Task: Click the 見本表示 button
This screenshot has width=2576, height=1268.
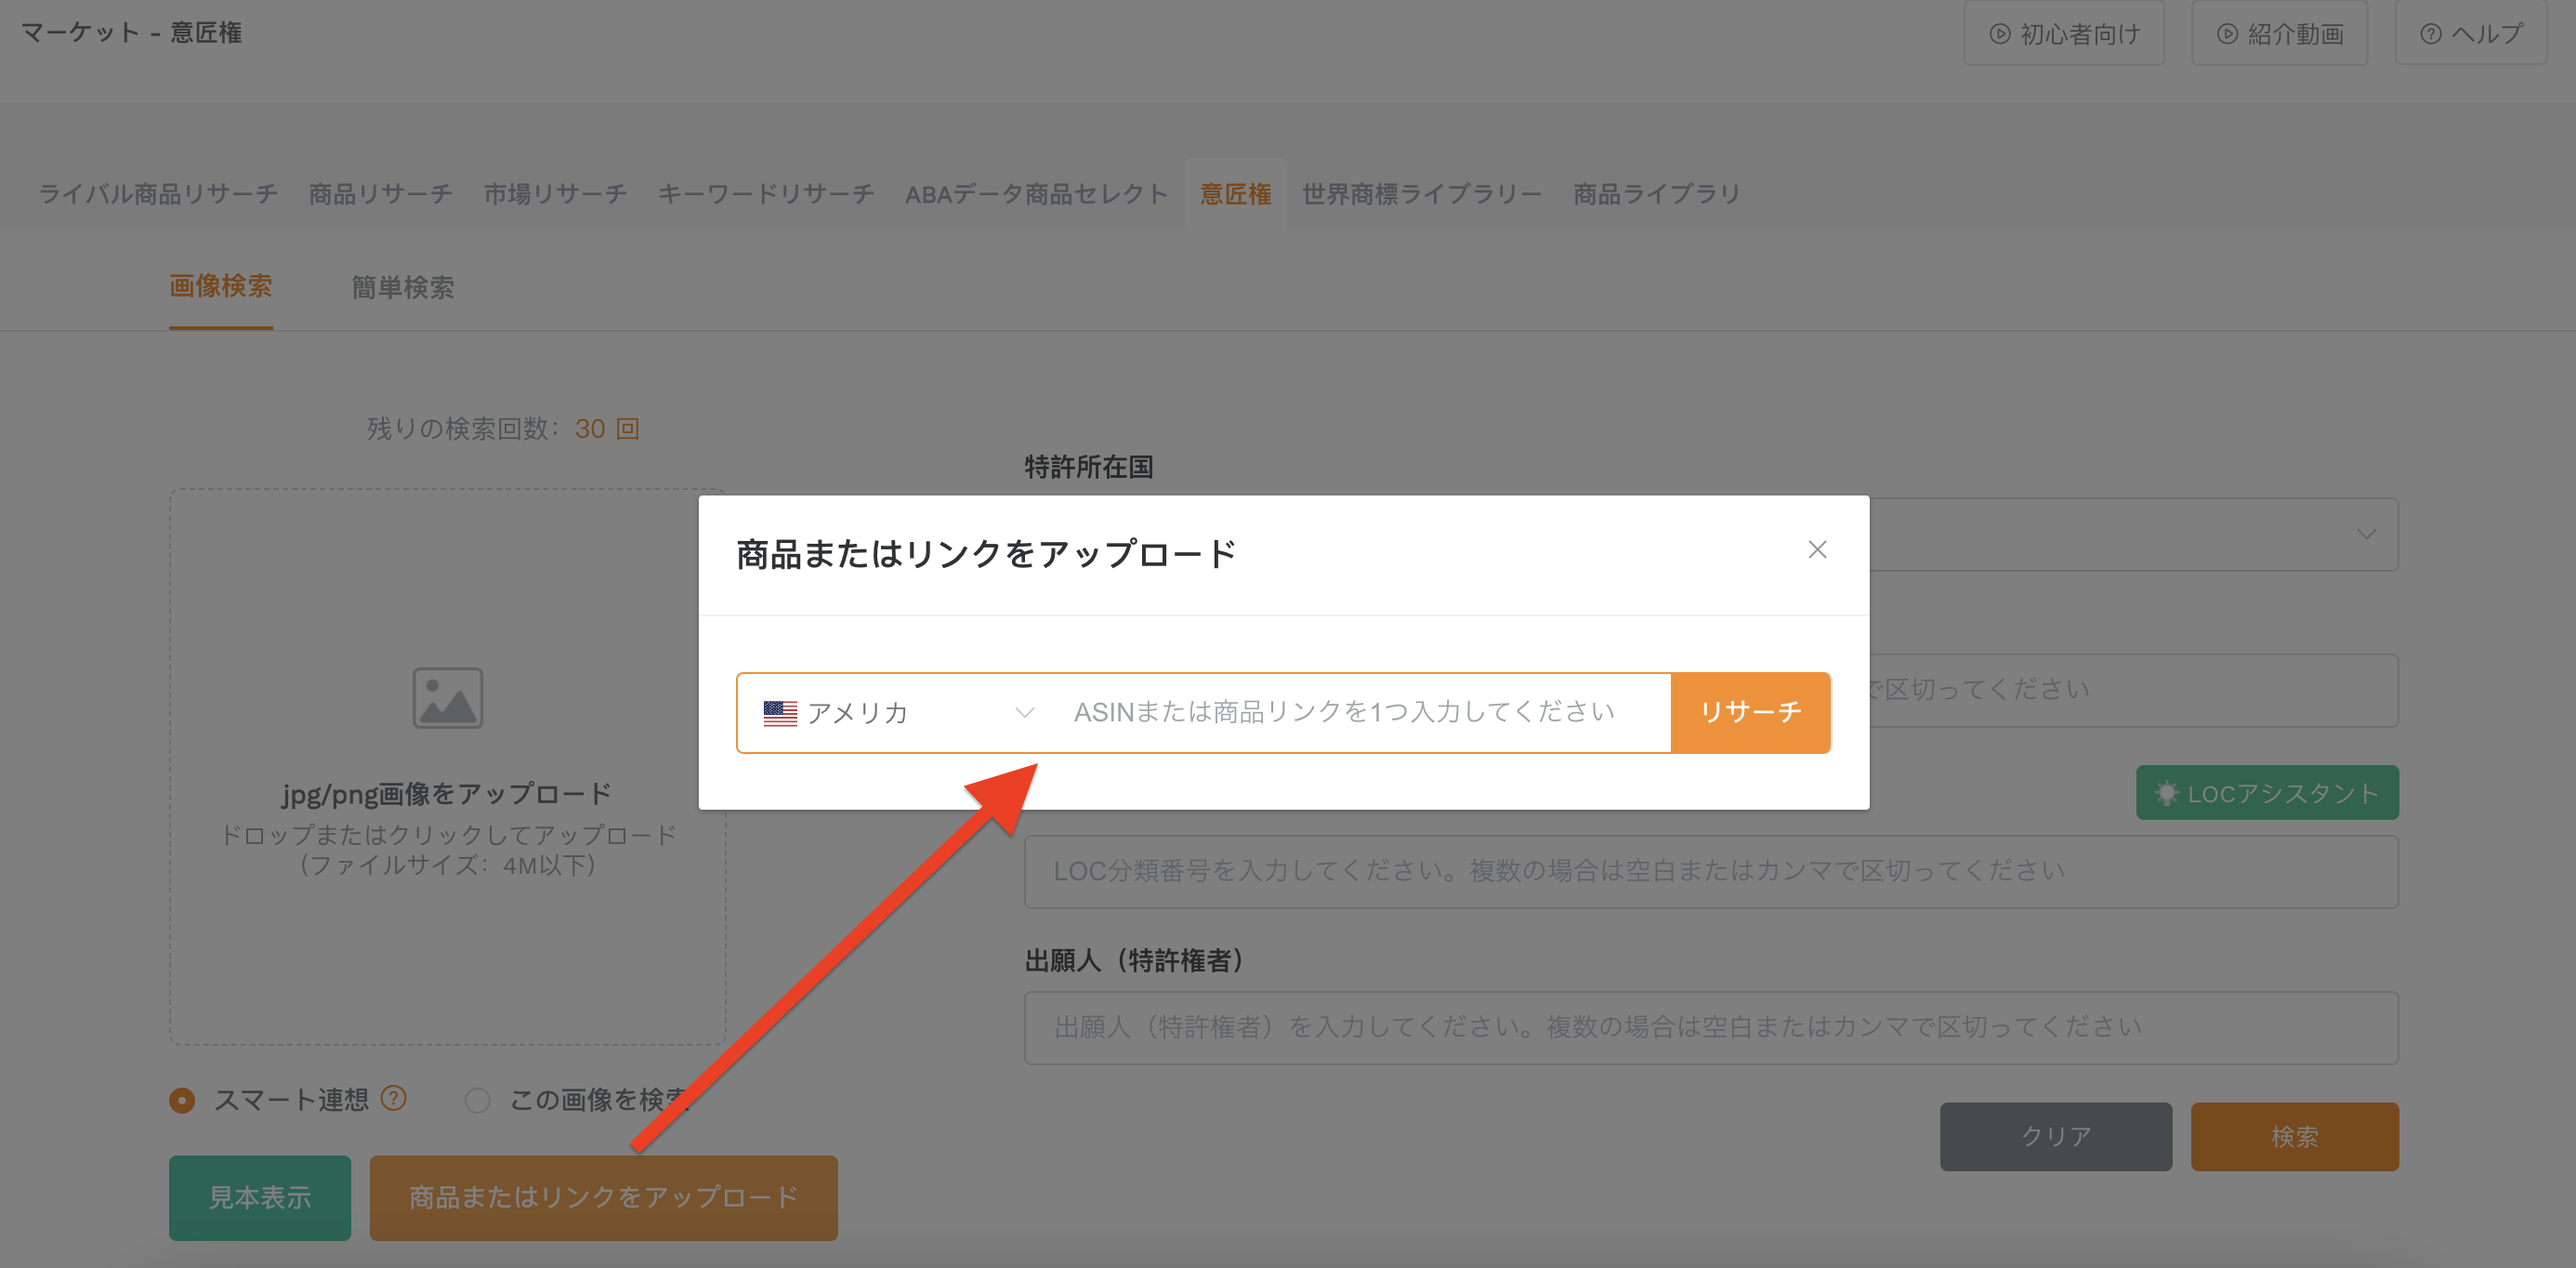Action: (x=260, y=1197)
